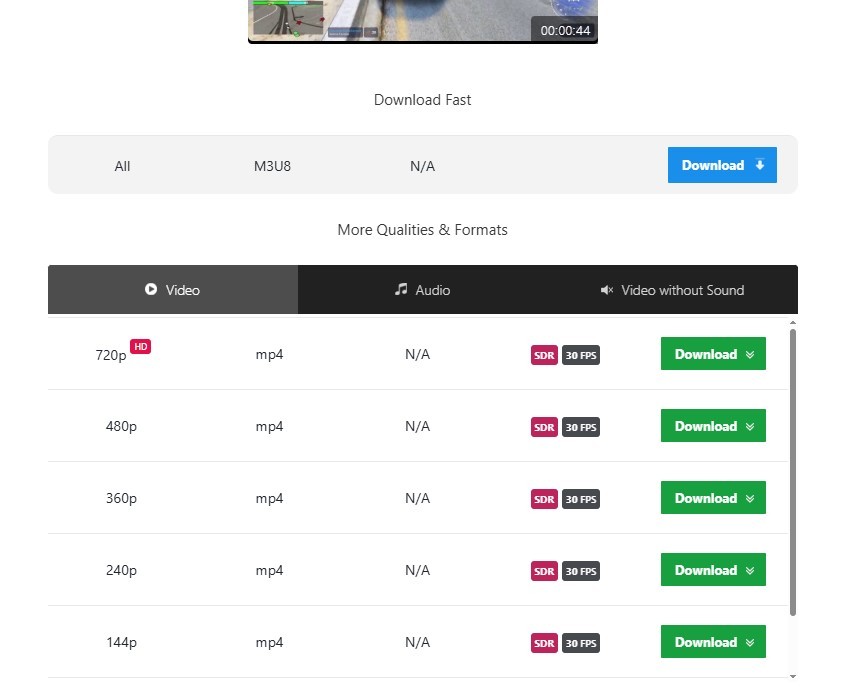
Task: Click the 30 FPS badge in 480p row
Action: (x=581, y=427)
